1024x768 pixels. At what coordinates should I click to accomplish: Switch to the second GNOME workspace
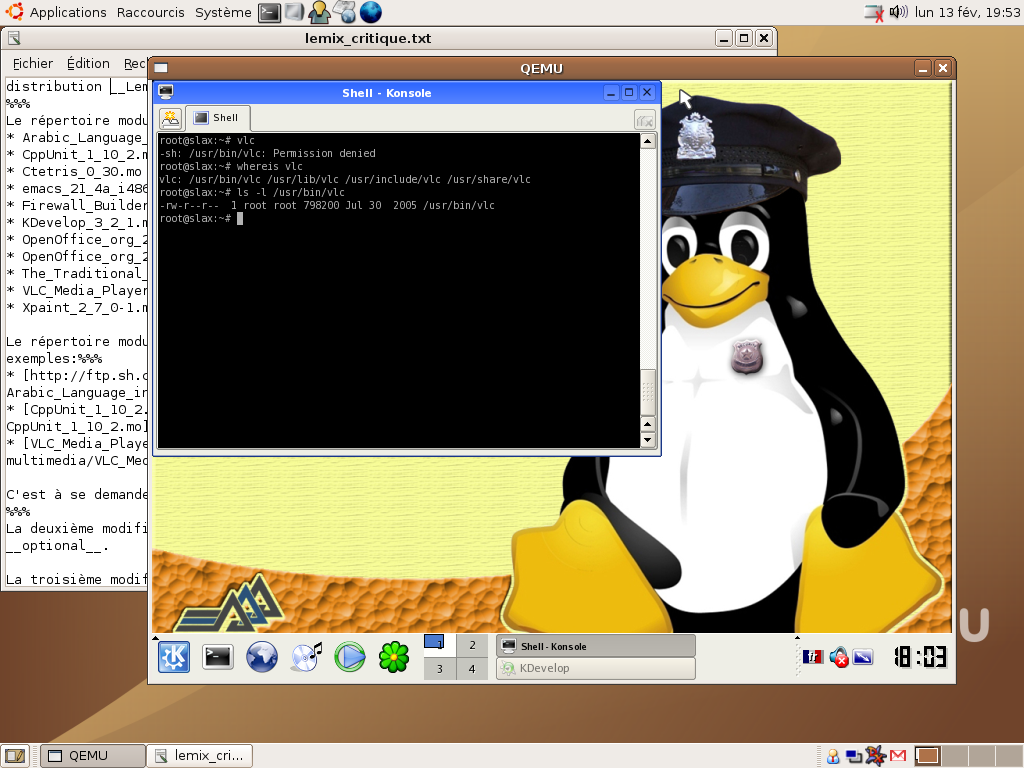(954, 756)
